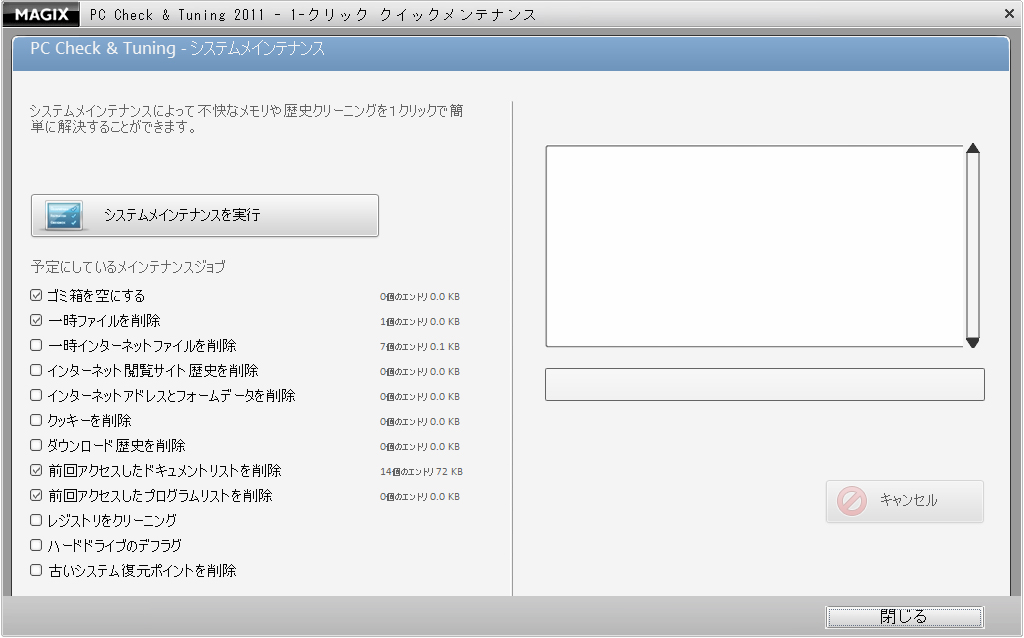
Task: Click the 1個のエントリ 0.0 KB entry text
Action: coord(420,322)
